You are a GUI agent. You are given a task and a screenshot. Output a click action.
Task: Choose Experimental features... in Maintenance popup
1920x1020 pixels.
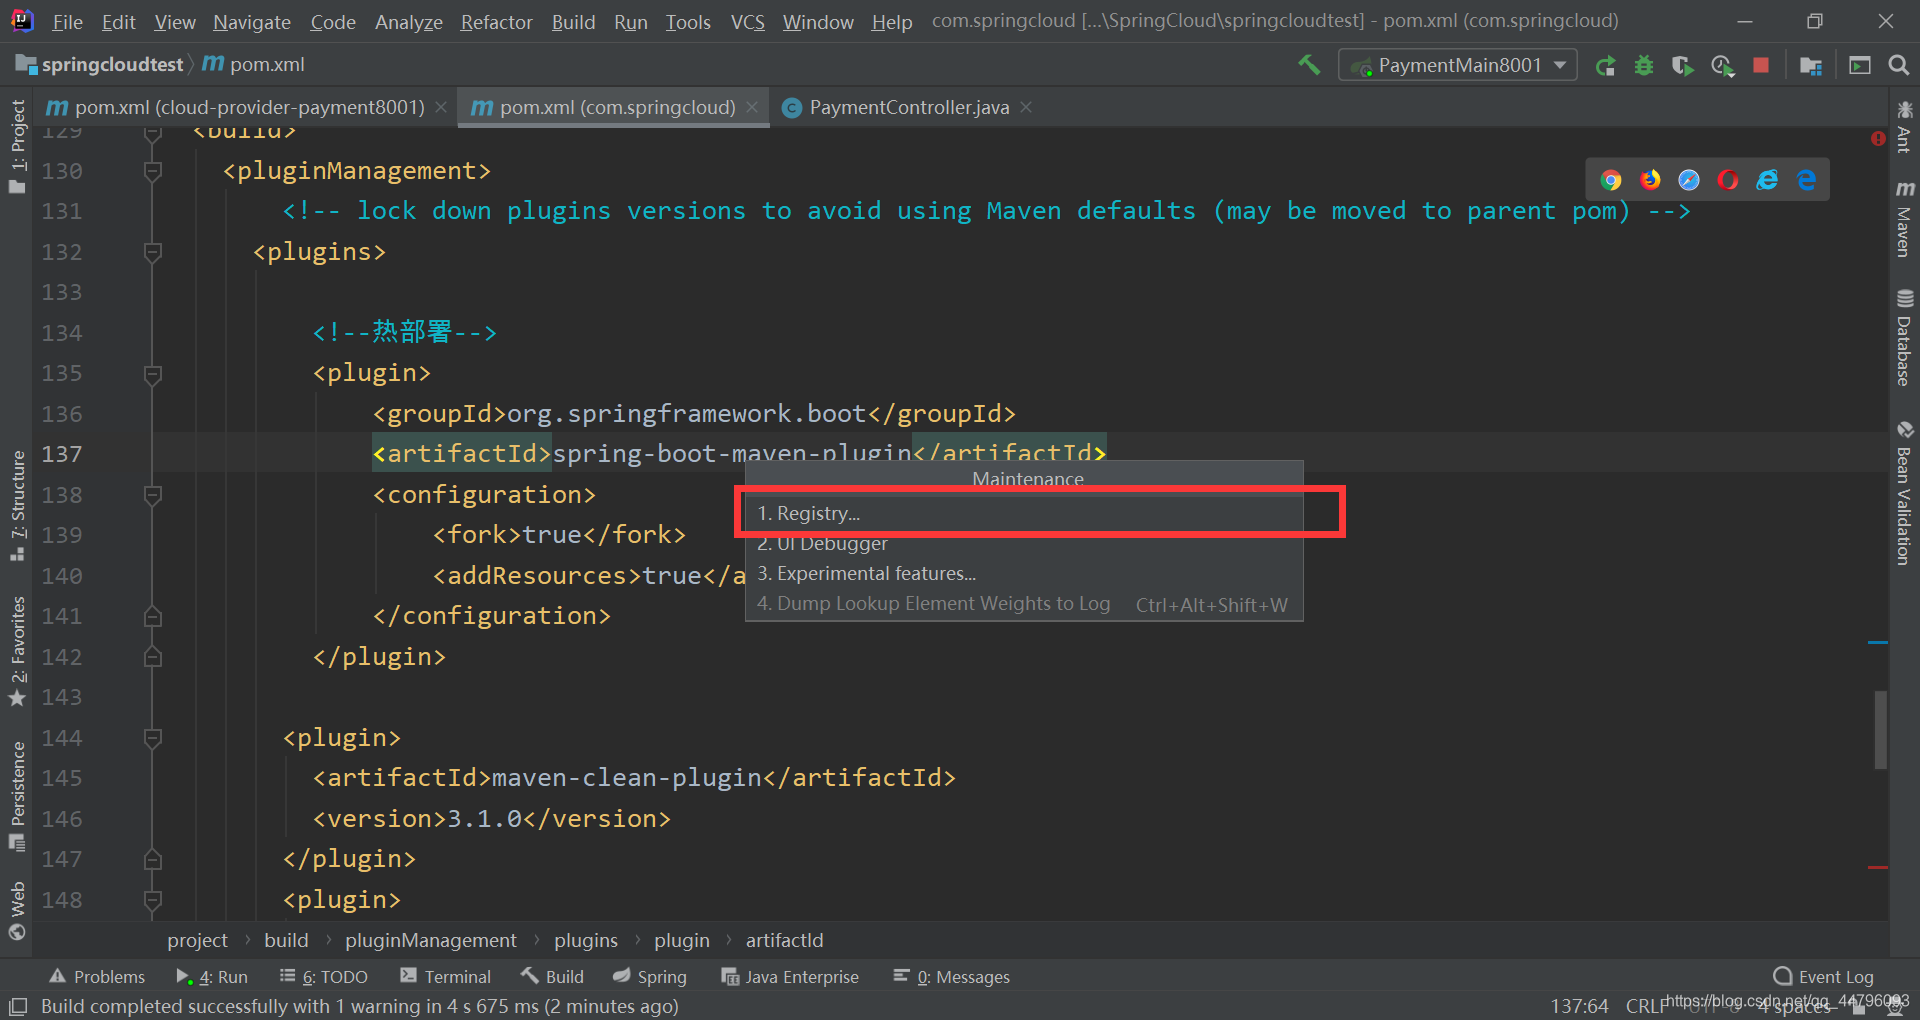pos(1024,573)
